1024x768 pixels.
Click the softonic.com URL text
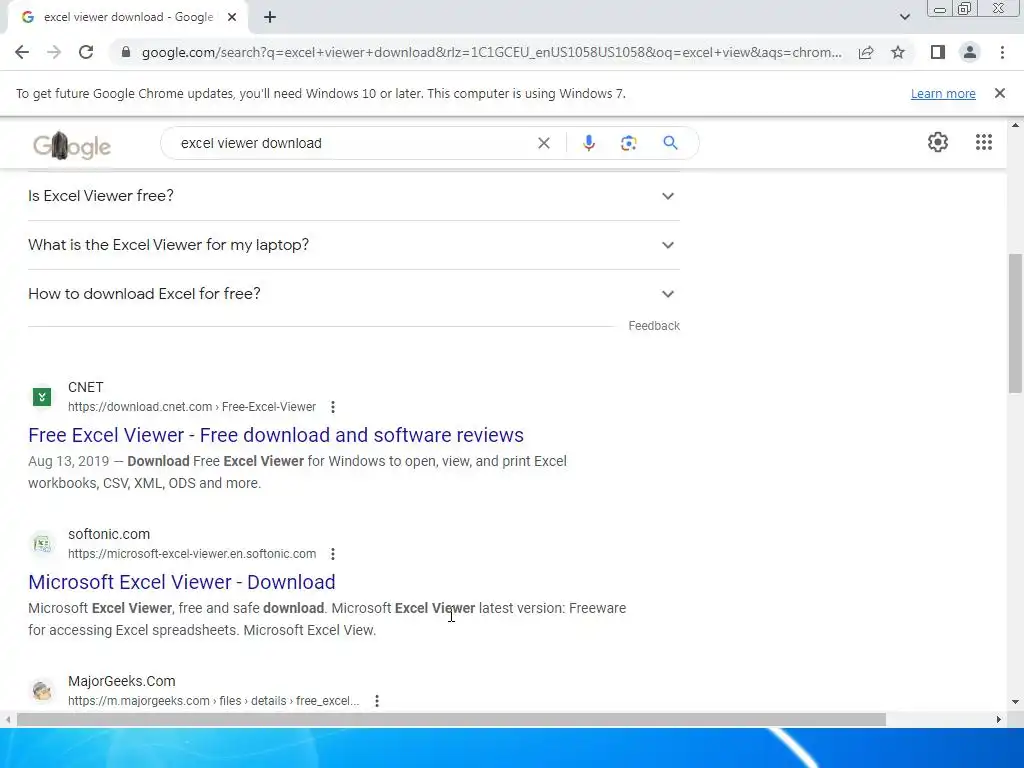192,554
